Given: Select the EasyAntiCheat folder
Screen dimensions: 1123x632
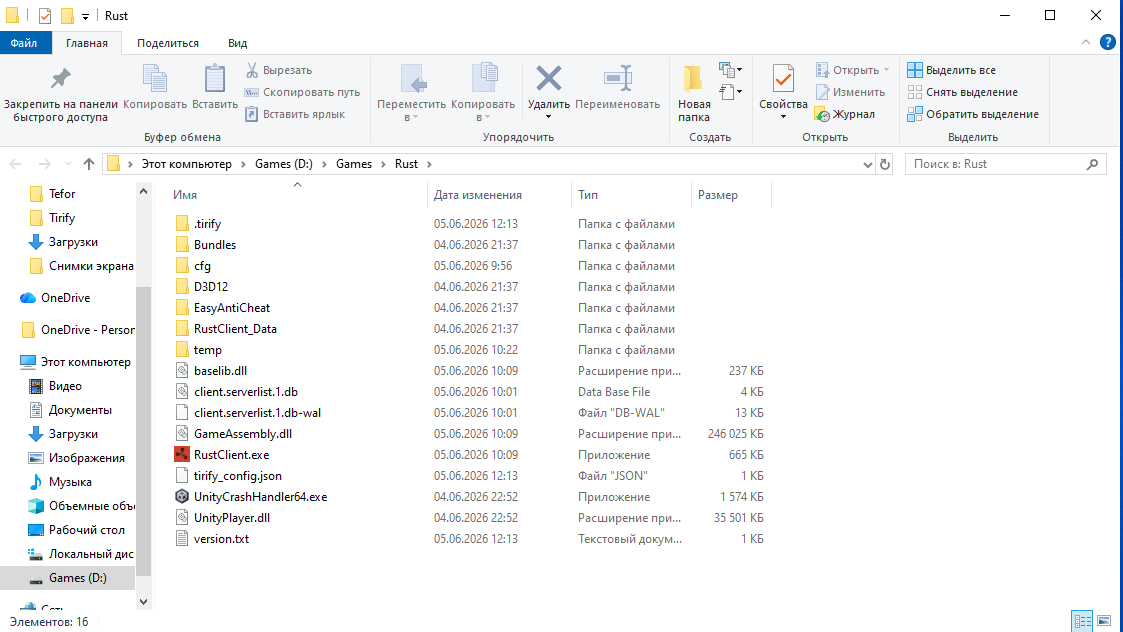Looking at the screenshot, I should pyautogui.click(x=231, y=307).
